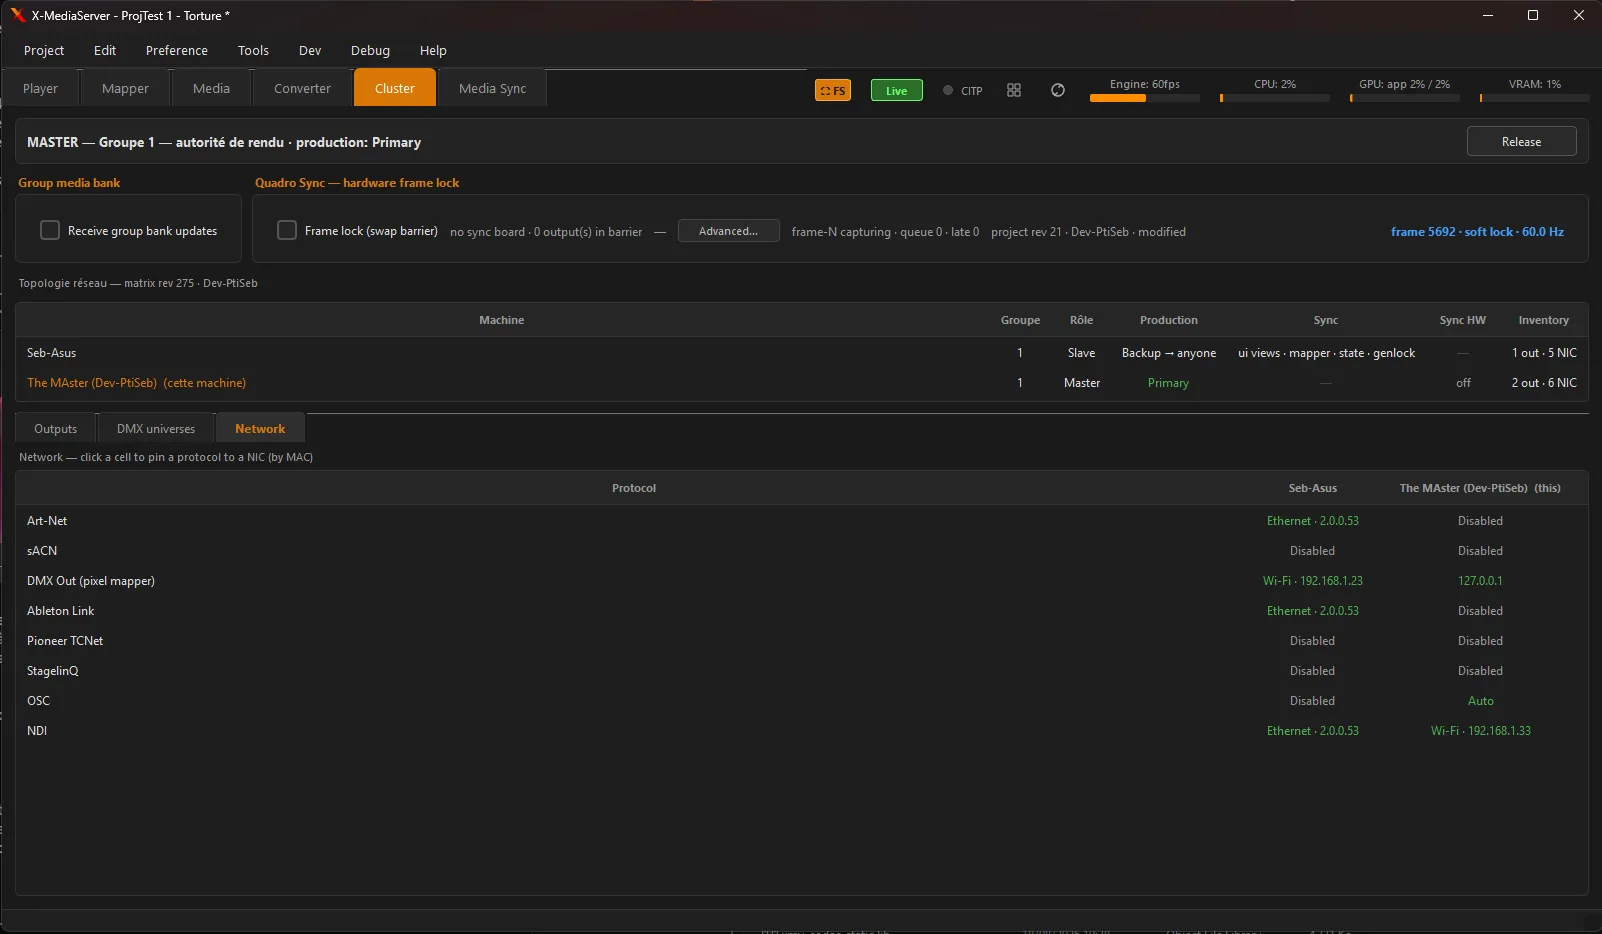Open the Preference menu
1602x934 pixels.
177,50
